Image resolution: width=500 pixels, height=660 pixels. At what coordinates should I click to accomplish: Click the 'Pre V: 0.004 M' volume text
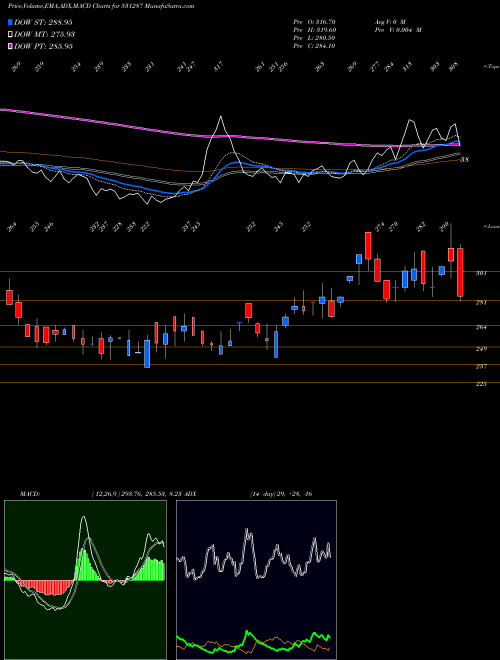[x=398, y=30]
